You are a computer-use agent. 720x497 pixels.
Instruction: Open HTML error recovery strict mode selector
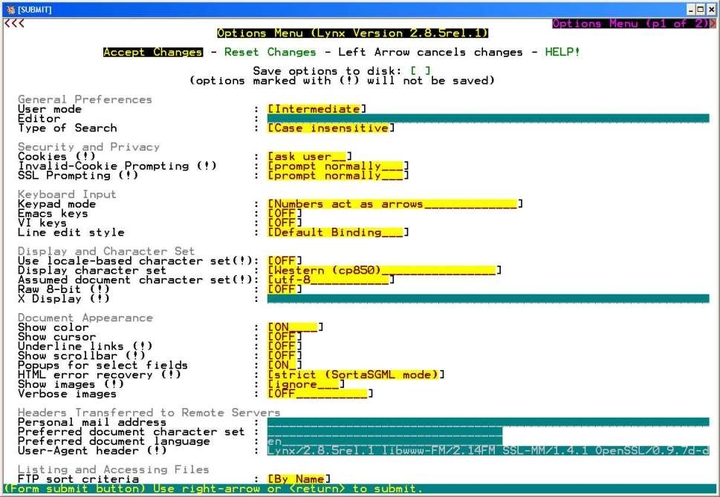pos(356,375)
